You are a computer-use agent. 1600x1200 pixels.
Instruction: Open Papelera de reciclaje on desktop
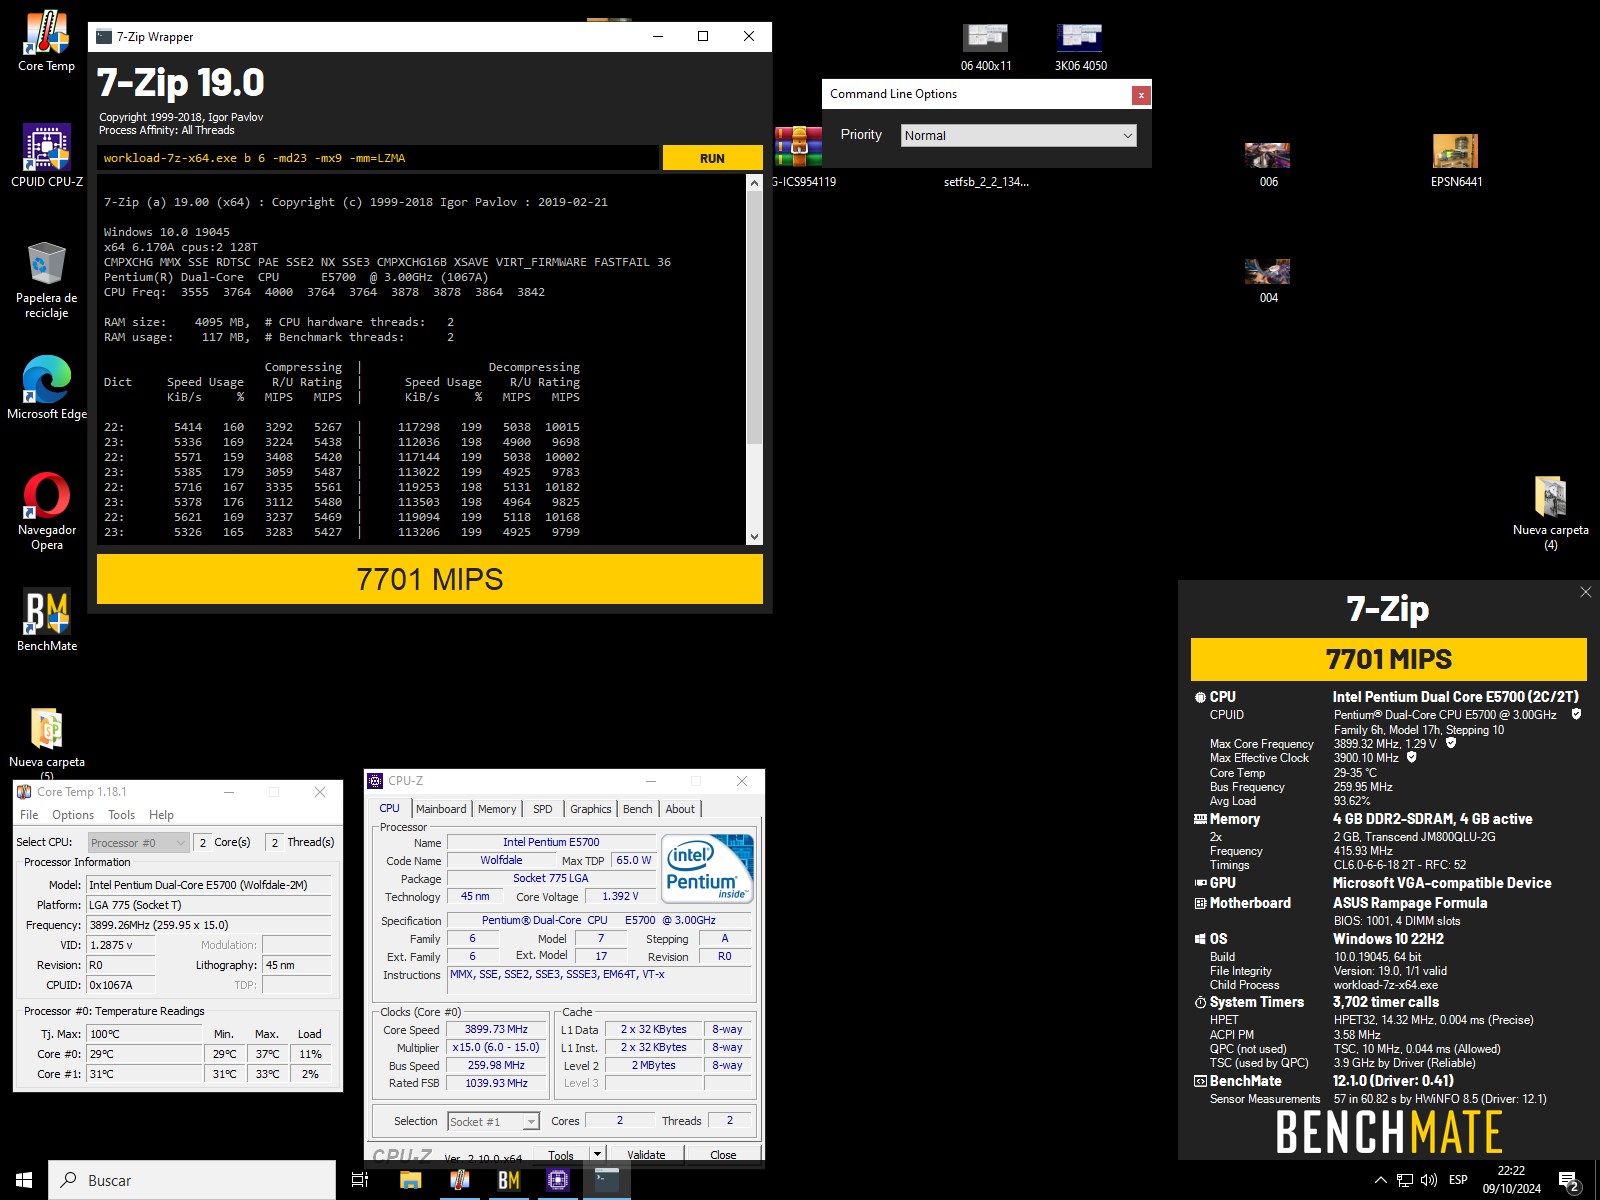(47, 280)
